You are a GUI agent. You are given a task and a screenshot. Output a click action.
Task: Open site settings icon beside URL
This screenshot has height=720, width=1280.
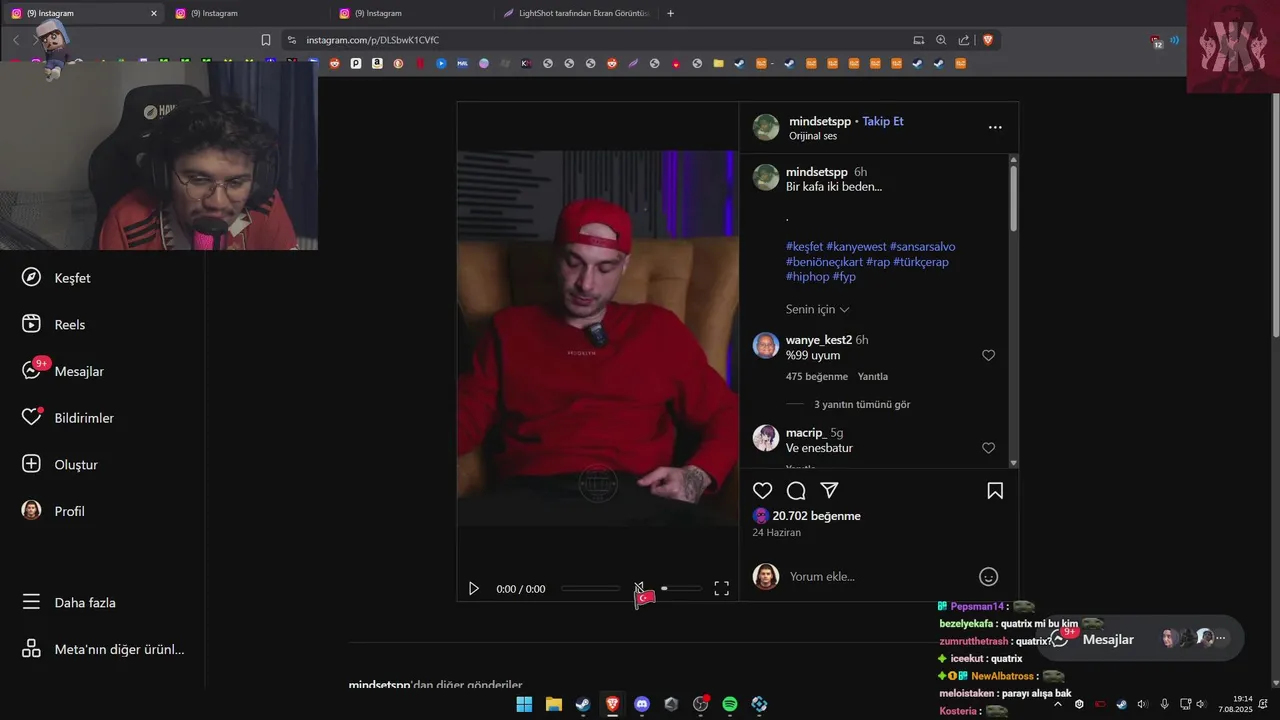(x=291, y=40)
